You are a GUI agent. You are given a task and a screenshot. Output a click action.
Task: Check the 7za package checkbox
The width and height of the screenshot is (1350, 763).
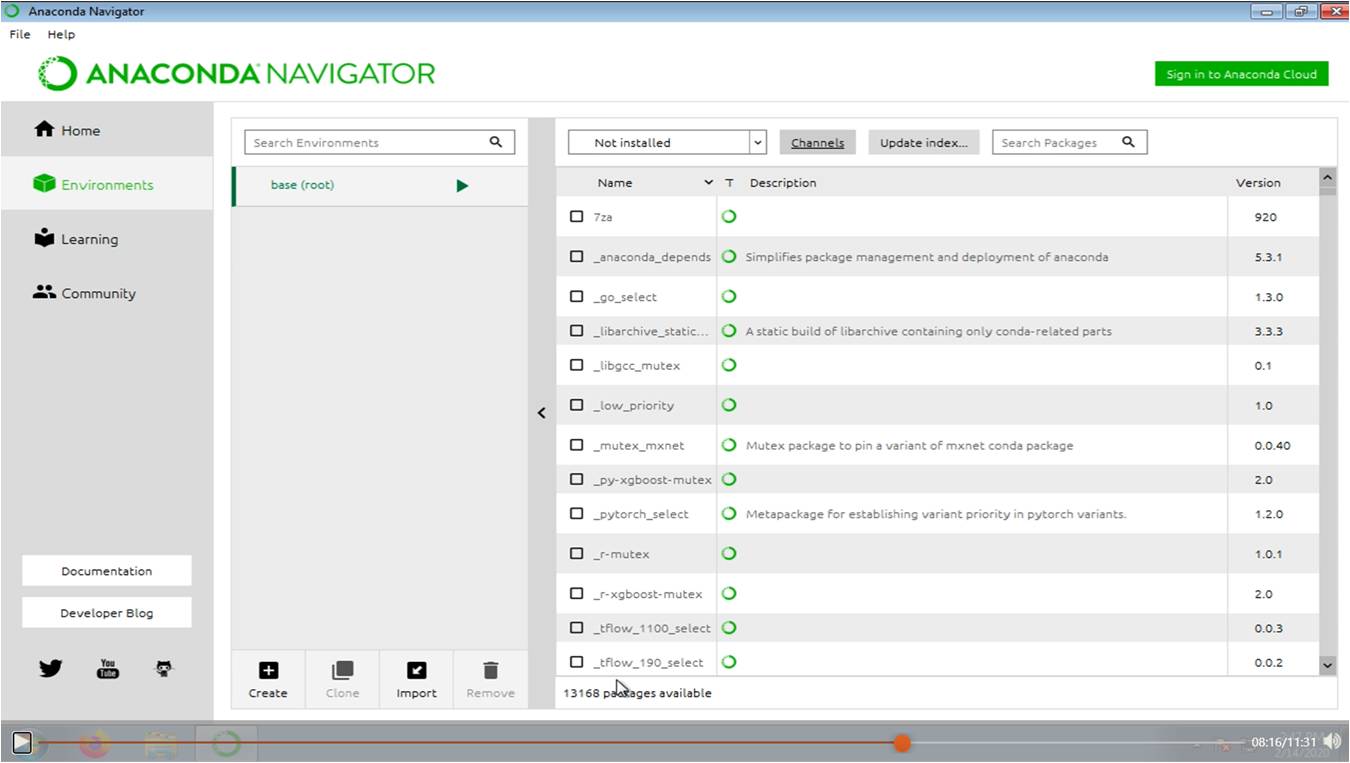point(576,216)
